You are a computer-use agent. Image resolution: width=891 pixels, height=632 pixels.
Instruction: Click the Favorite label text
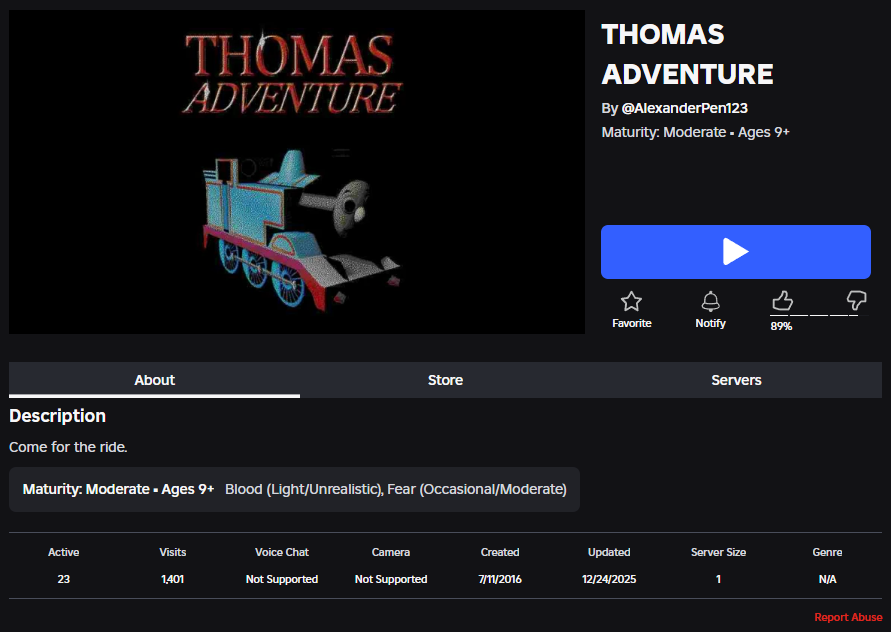631,323
